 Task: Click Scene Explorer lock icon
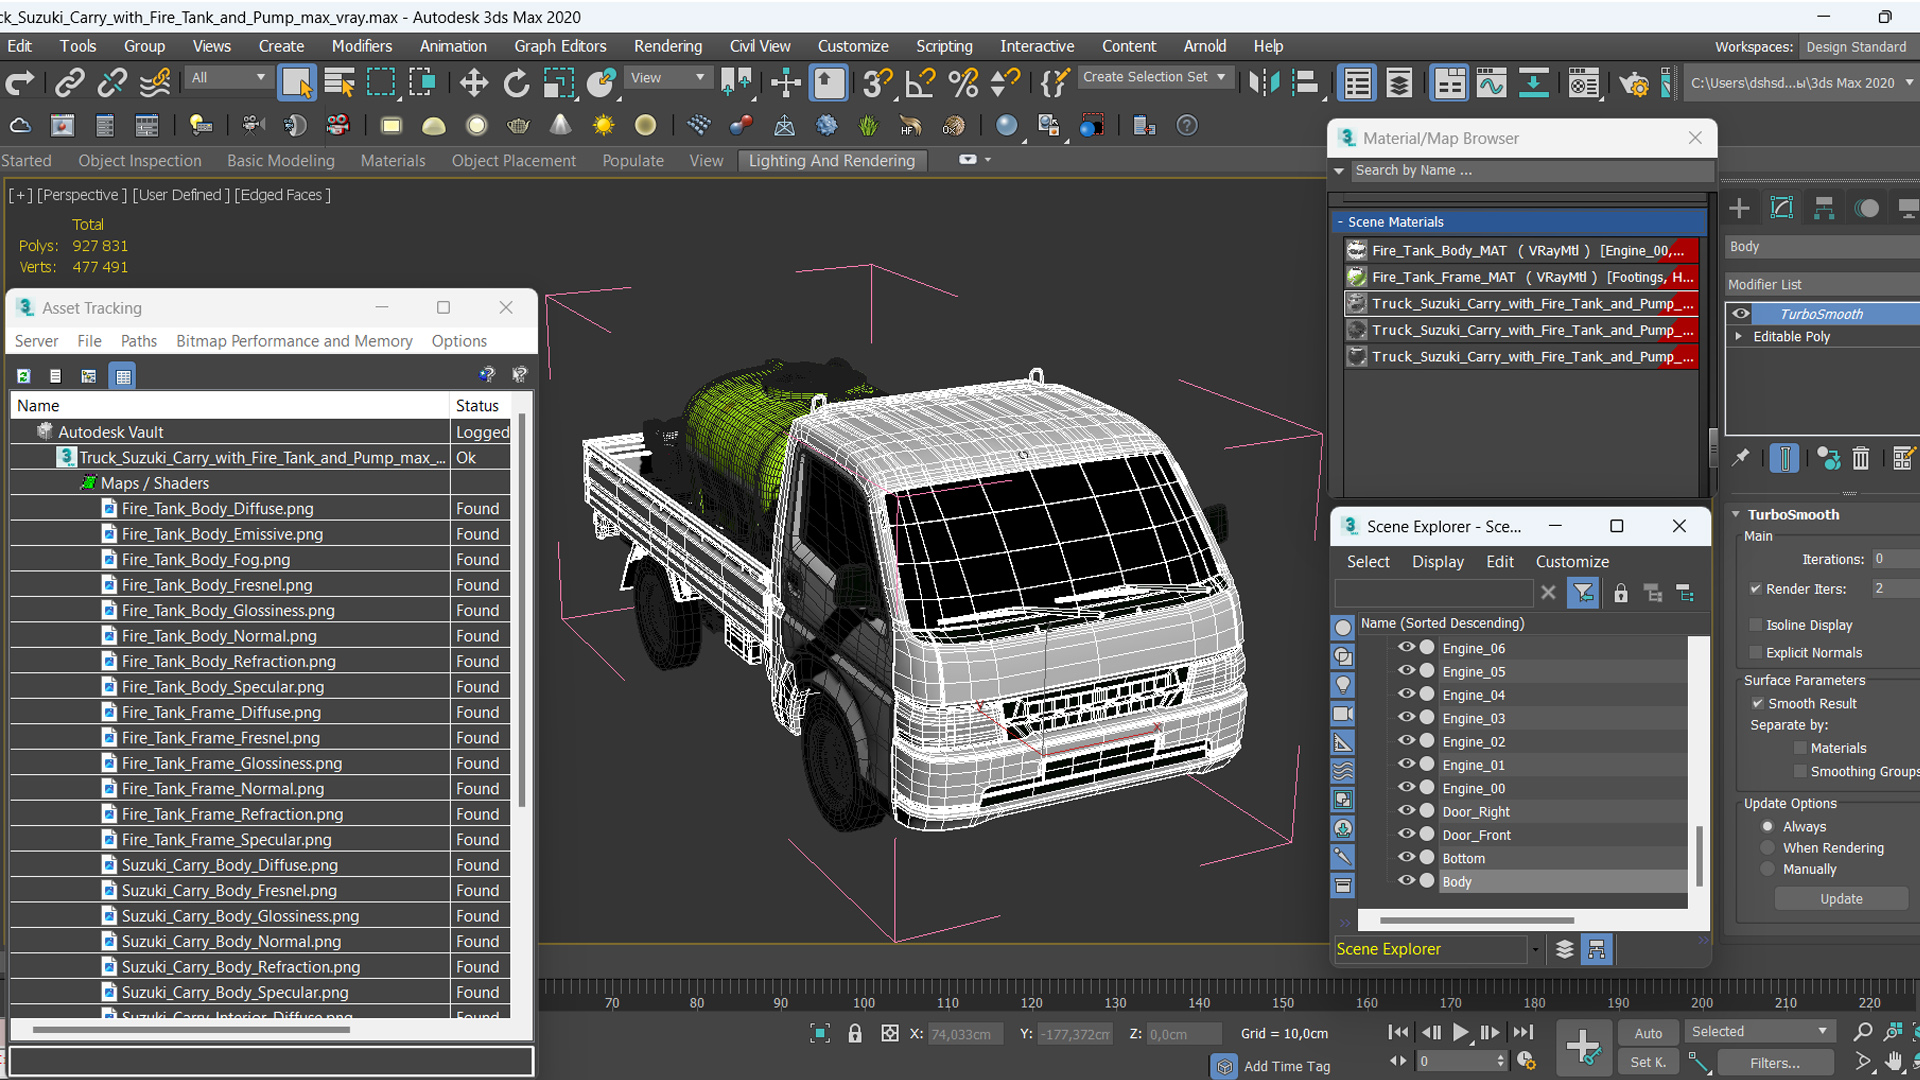click(1620, 593)
